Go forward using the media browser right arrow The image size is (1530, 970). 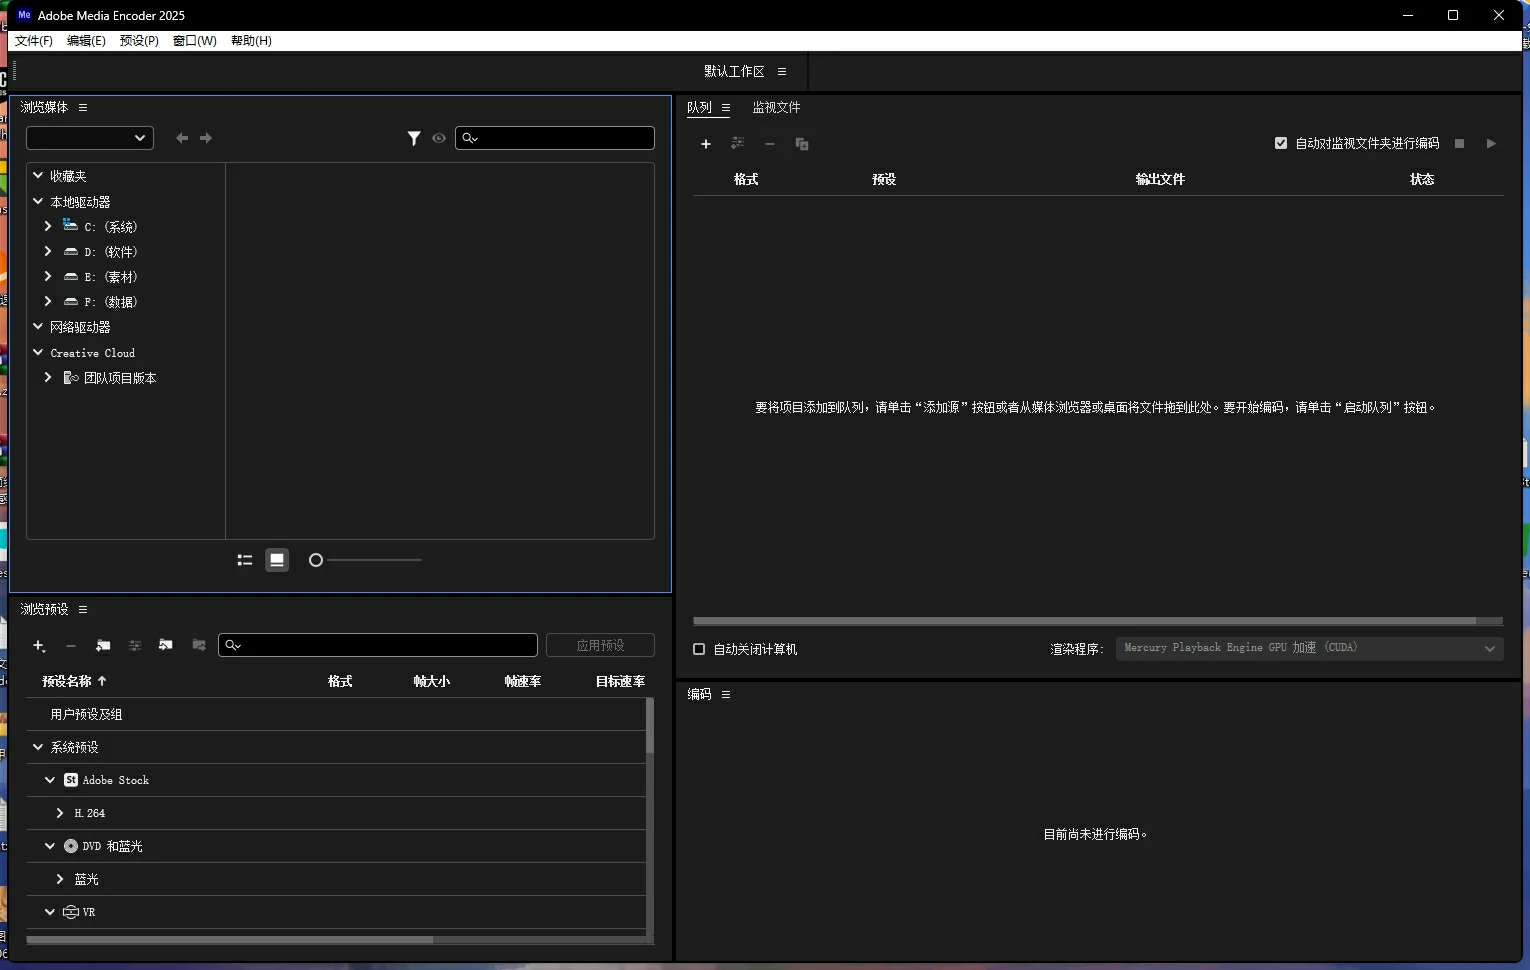click(206, 138)
